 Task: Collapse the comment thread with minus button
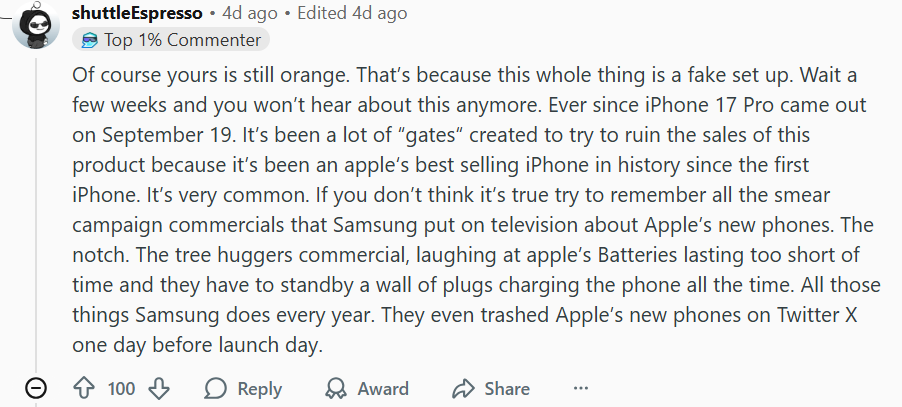coord(35,388)
